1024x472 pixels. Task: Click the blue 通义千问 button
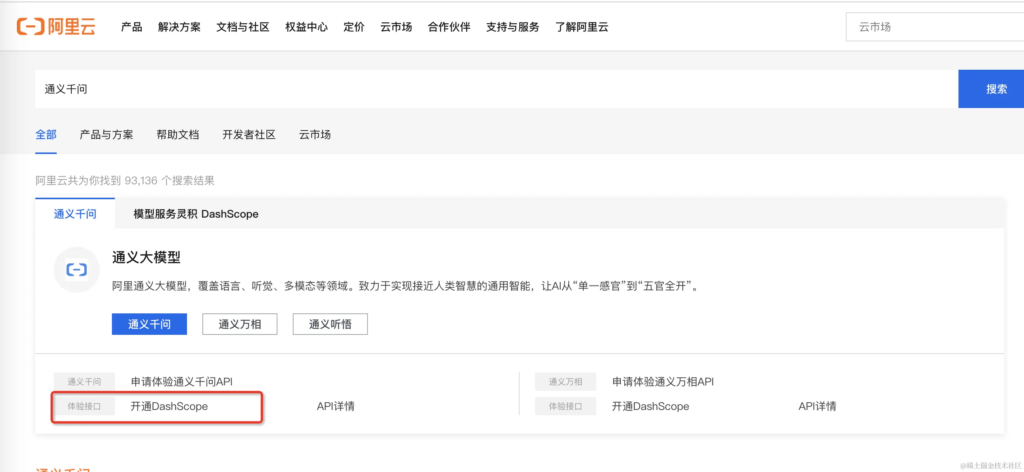tap(149, 324)
